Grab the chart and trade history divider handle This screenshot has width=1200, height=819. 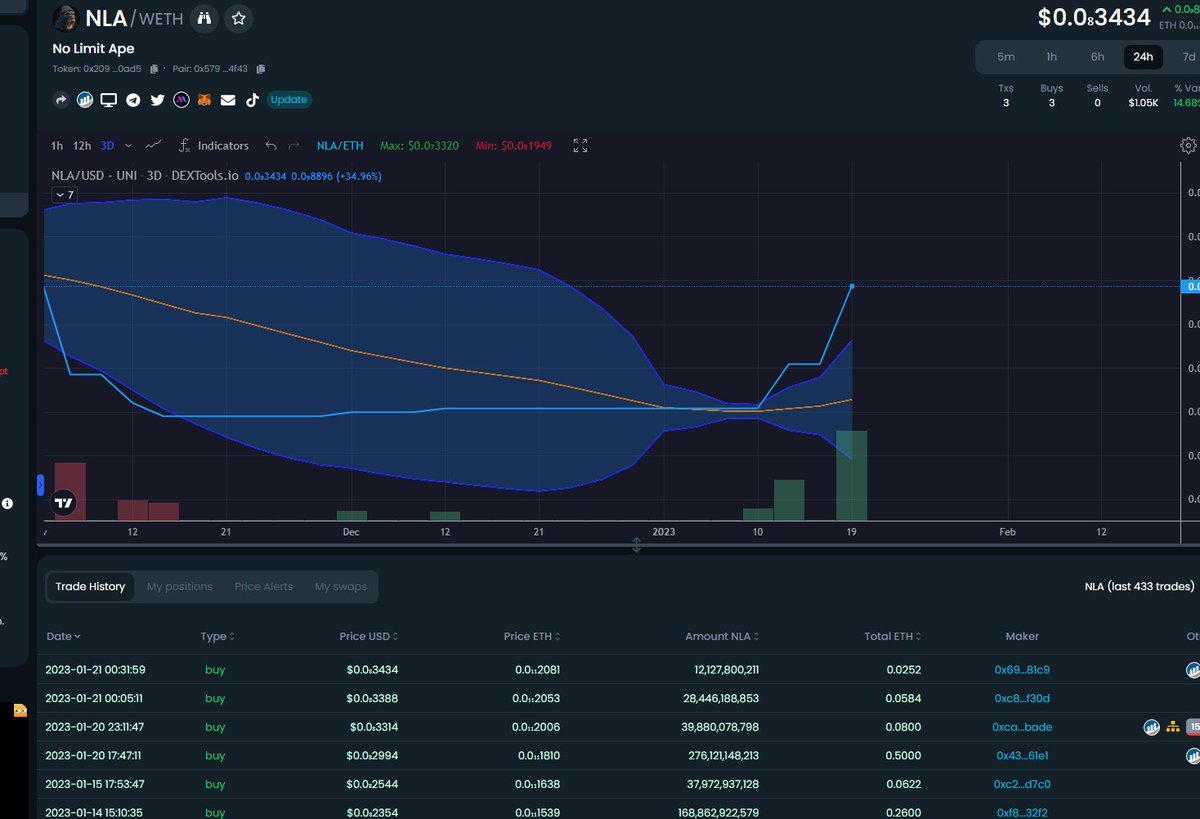pos(636,545)
